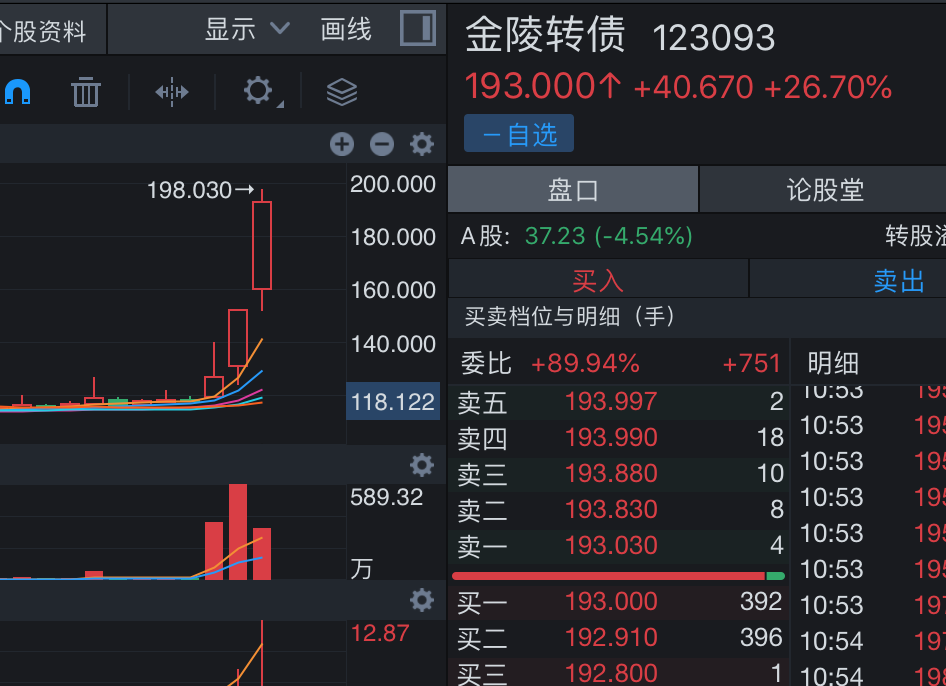Open main chart panel gear settings
The width and height of the screenshot is (946, 686).
click(x=422, y=145)
